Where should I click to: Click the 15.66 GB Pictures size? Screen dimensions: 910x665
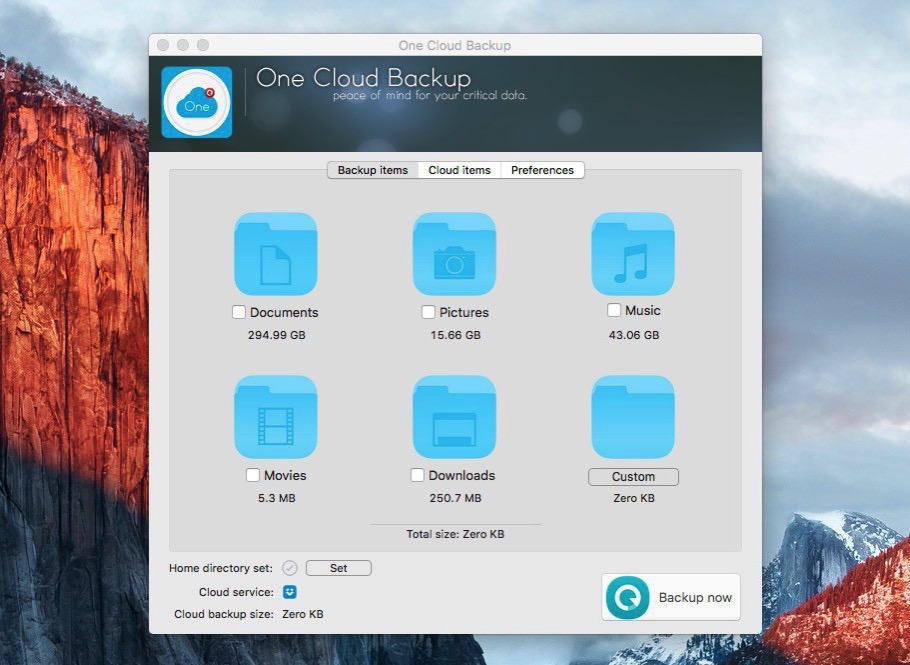tap(456, 335)
